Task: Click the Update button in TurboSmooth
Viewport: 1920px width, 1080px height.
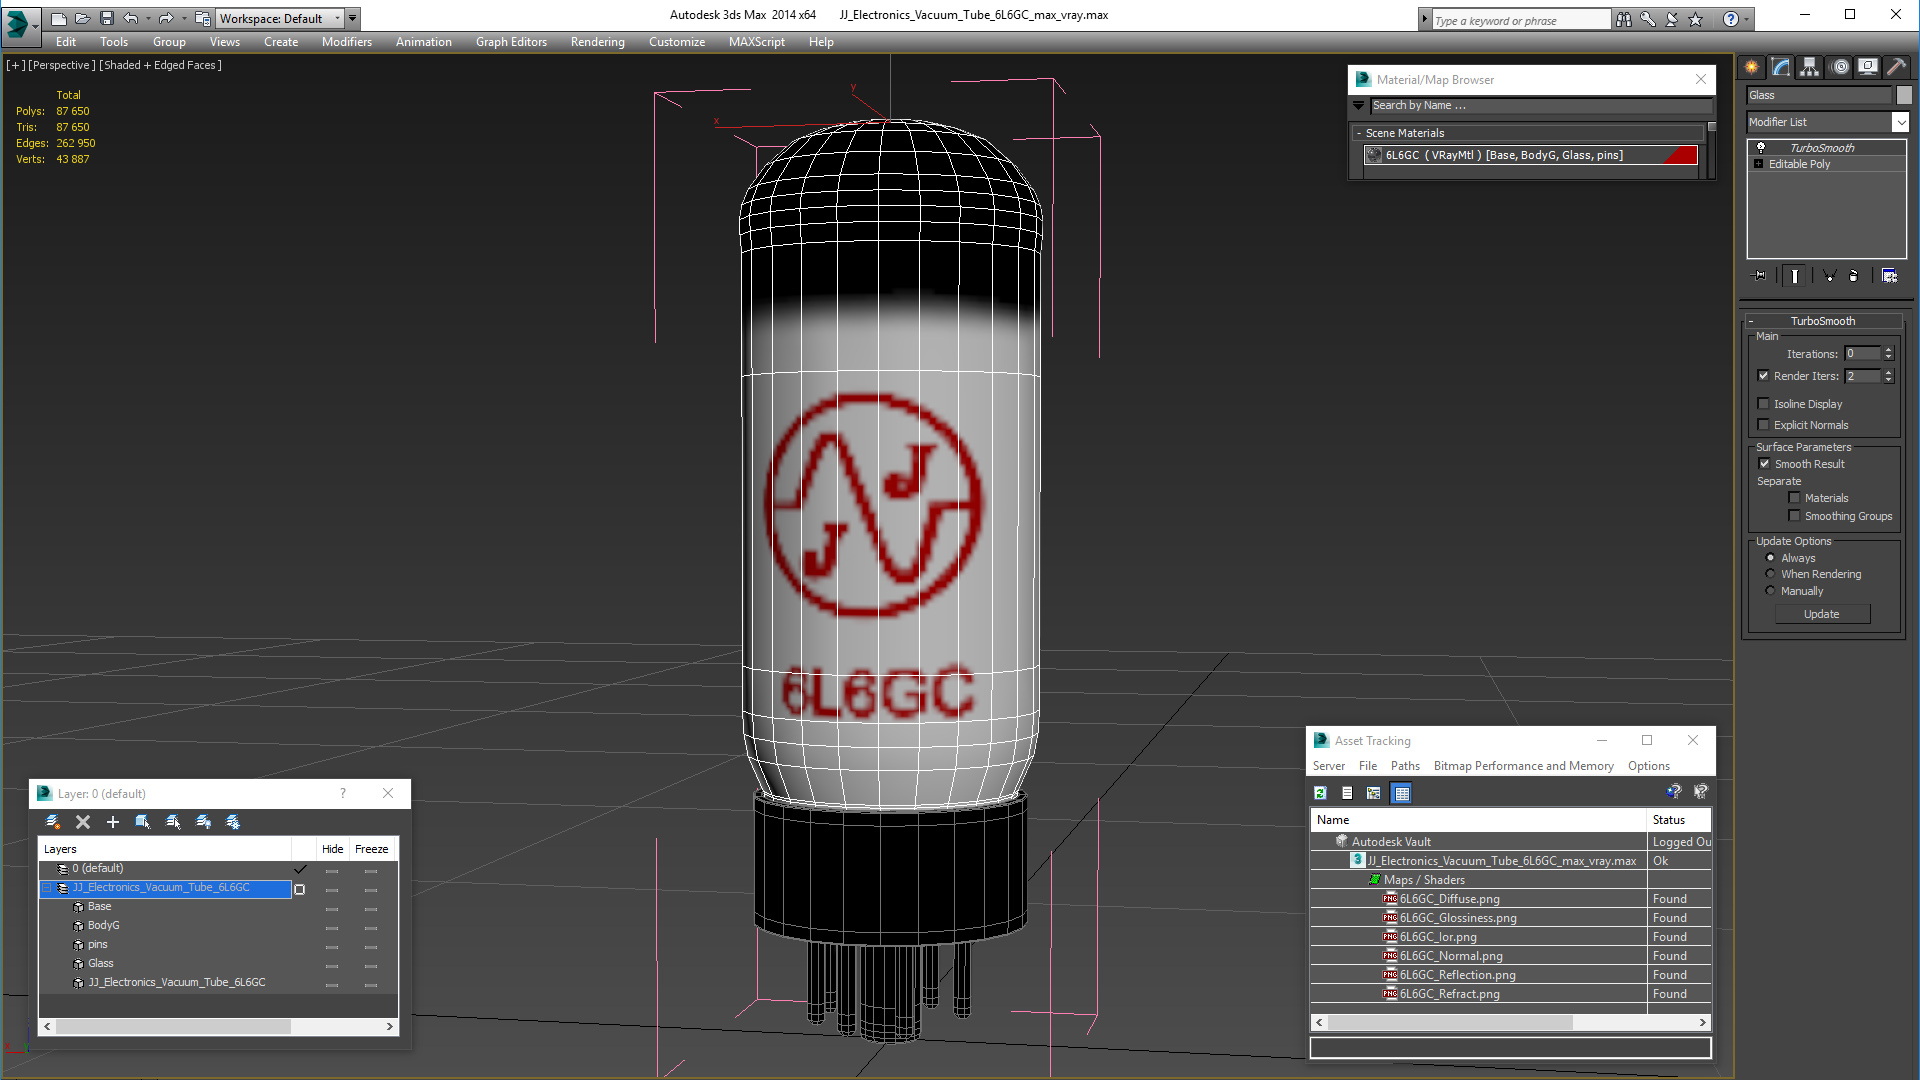Action: click(x=1822, y=614)
